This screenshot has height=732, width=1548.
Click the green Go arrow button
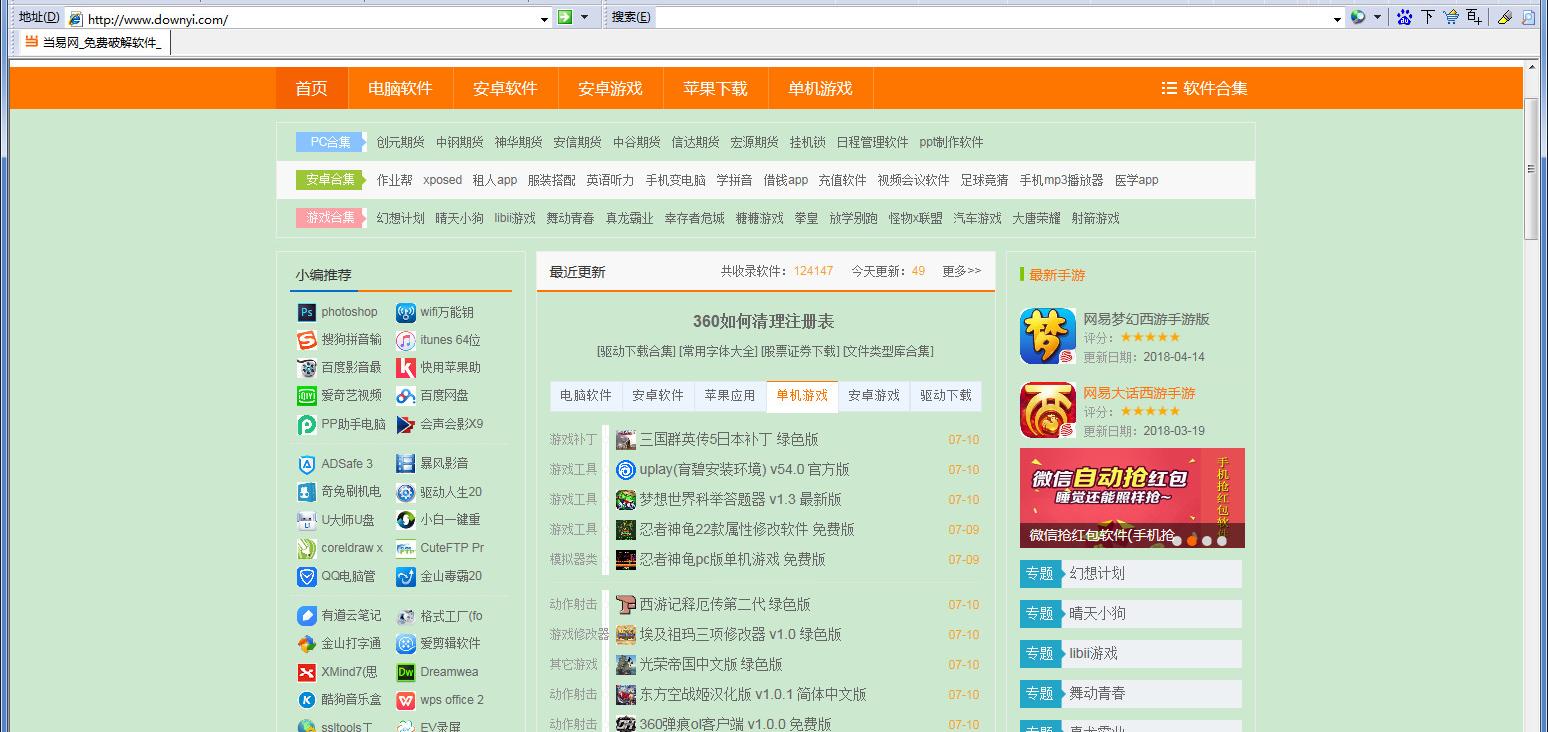pos(565,17)
